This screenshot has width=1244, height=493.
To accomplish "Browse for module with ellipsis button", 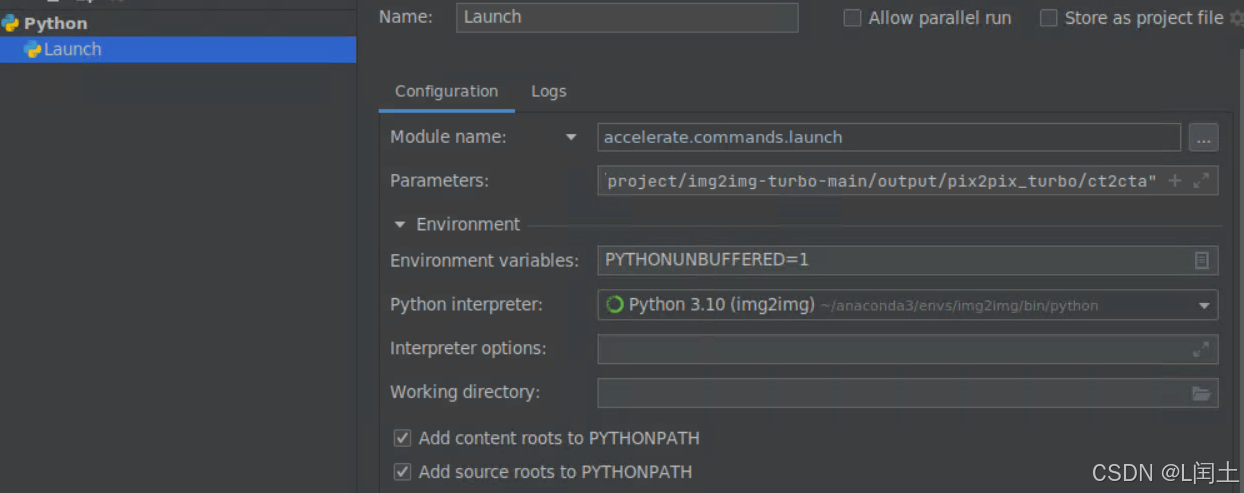I will pos(1203,137).
